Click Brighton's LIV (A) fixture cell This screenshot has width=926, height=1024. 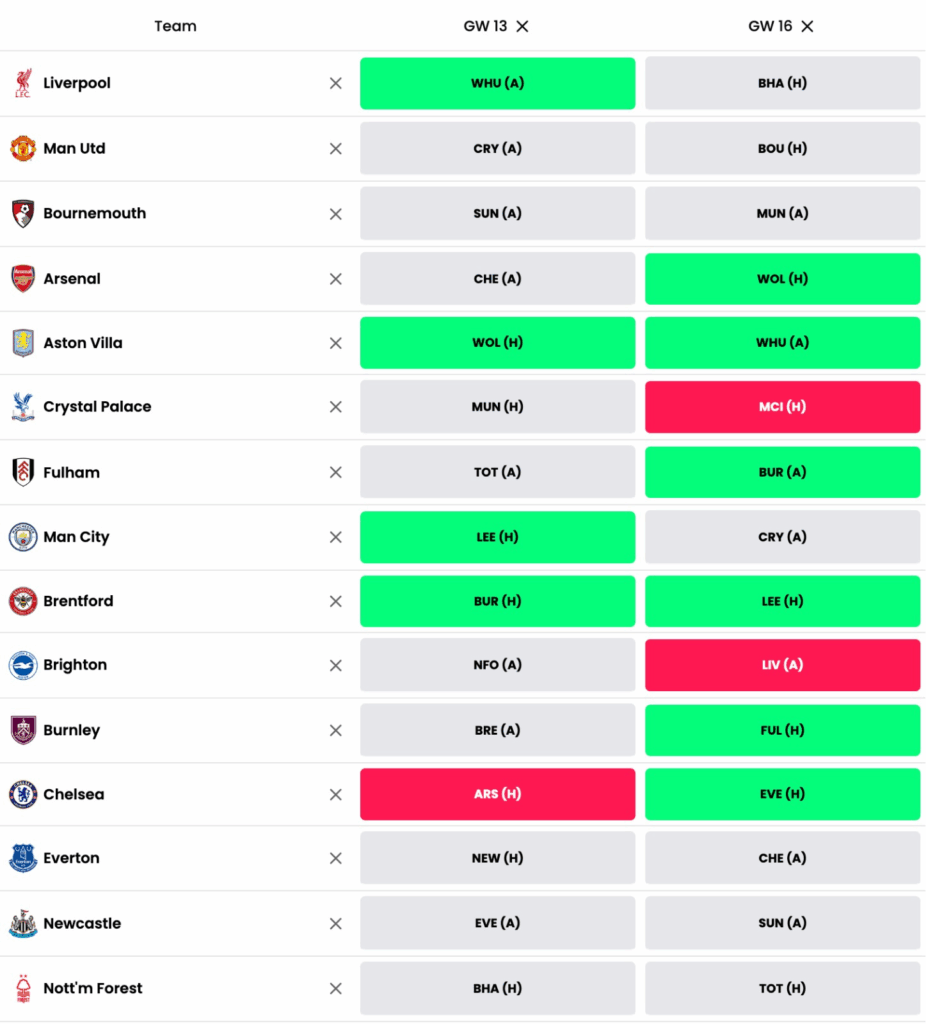(782, 666)
